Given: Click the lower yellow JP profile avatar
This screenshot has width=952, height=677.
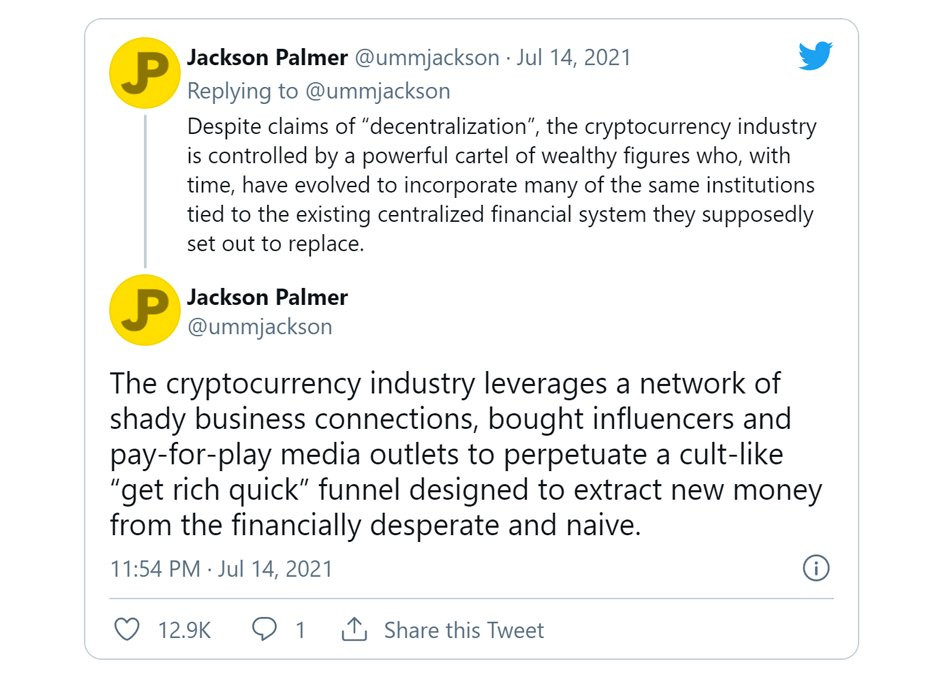Looking at the screenshot, I should [x=144, y=310].
